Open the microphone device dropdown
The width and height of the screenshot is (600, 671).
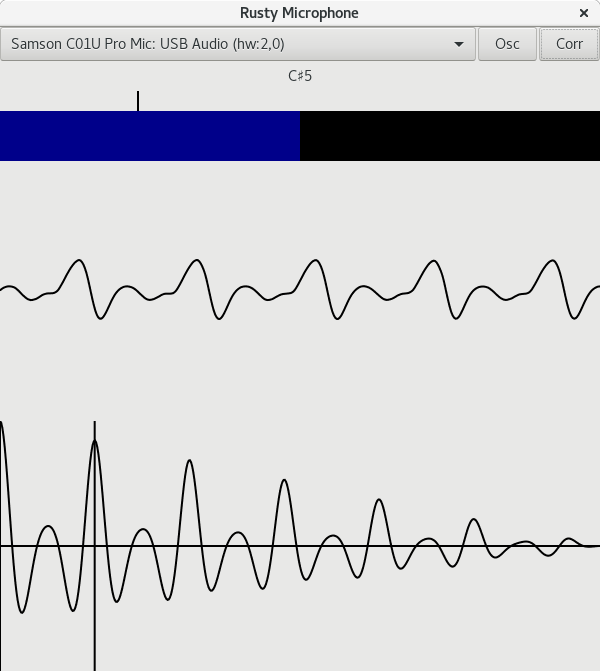[x=237, y=44]
